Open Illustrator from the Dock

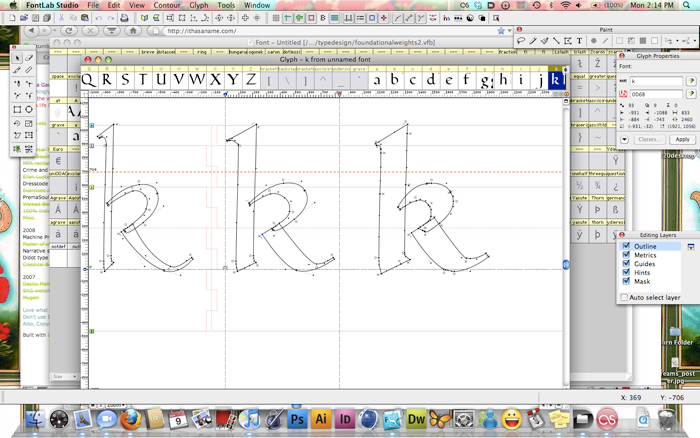tap(321, 419)
